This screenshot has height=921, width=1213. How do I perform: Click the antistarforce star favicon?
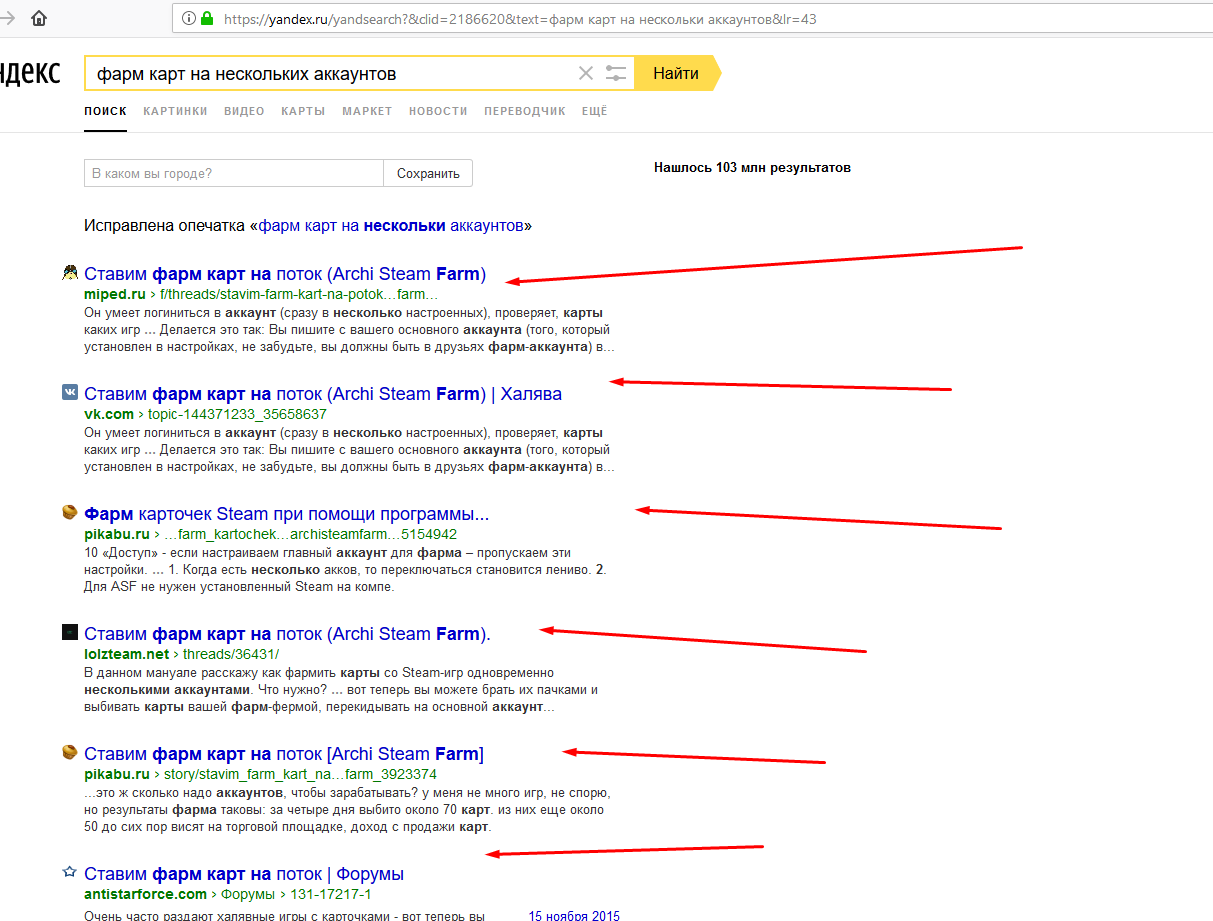click(x=69, y=873)
